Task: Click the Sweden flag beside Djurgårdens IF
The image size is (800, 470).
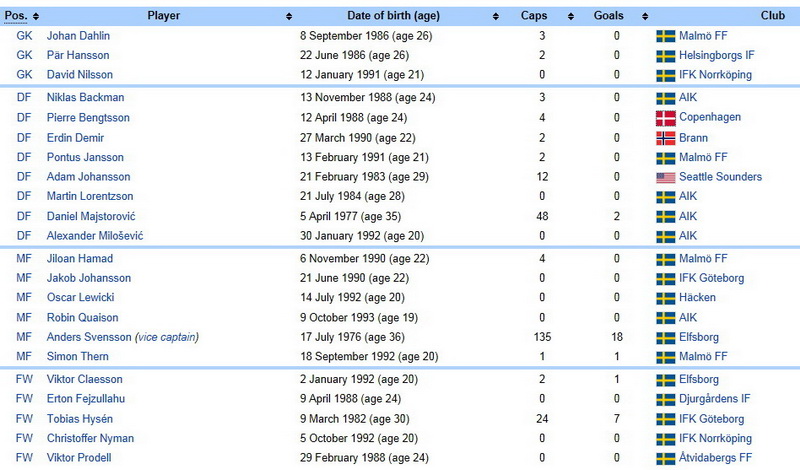Action: pyautogui.click(x=665, y=400)
